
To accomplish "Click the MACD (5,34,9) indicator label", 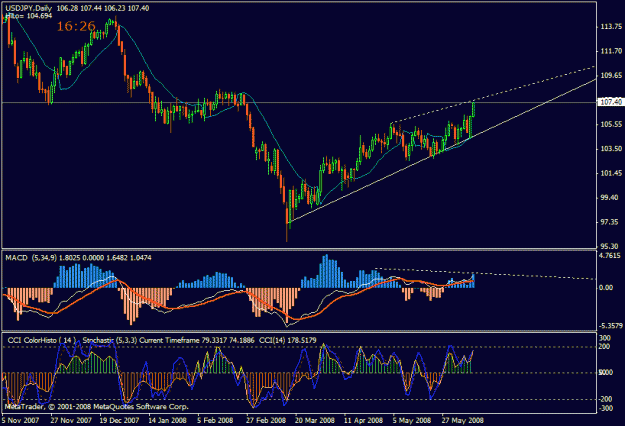I will [x=31, y=258].
